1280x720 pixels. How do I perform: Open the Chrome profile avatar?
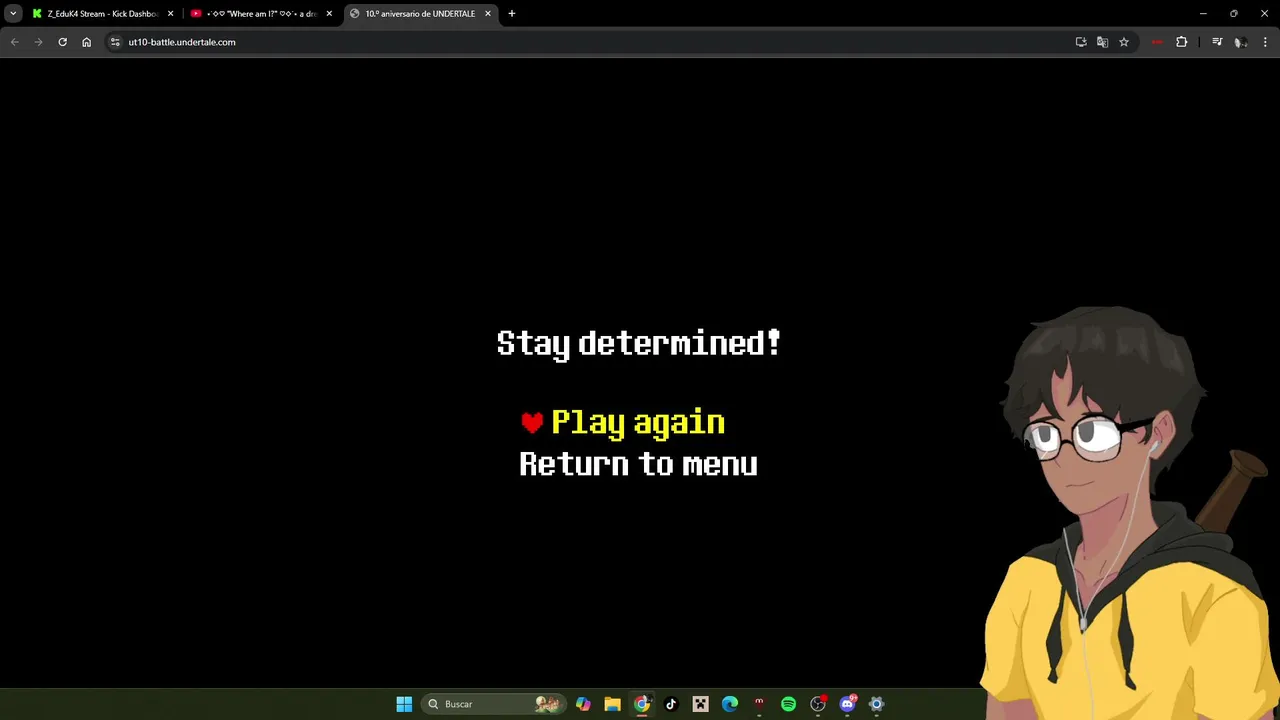tap(1241, 42)
